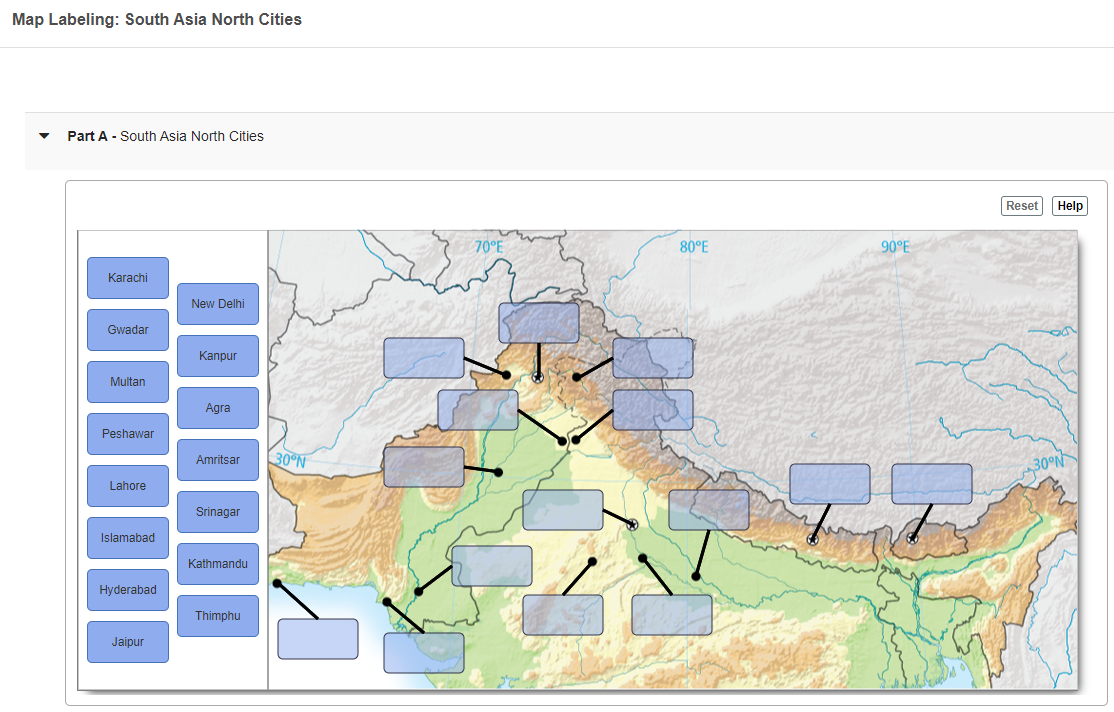Select the Amritsar city label
Viewport: 1114px width, 712px height.
coord(217,459)
